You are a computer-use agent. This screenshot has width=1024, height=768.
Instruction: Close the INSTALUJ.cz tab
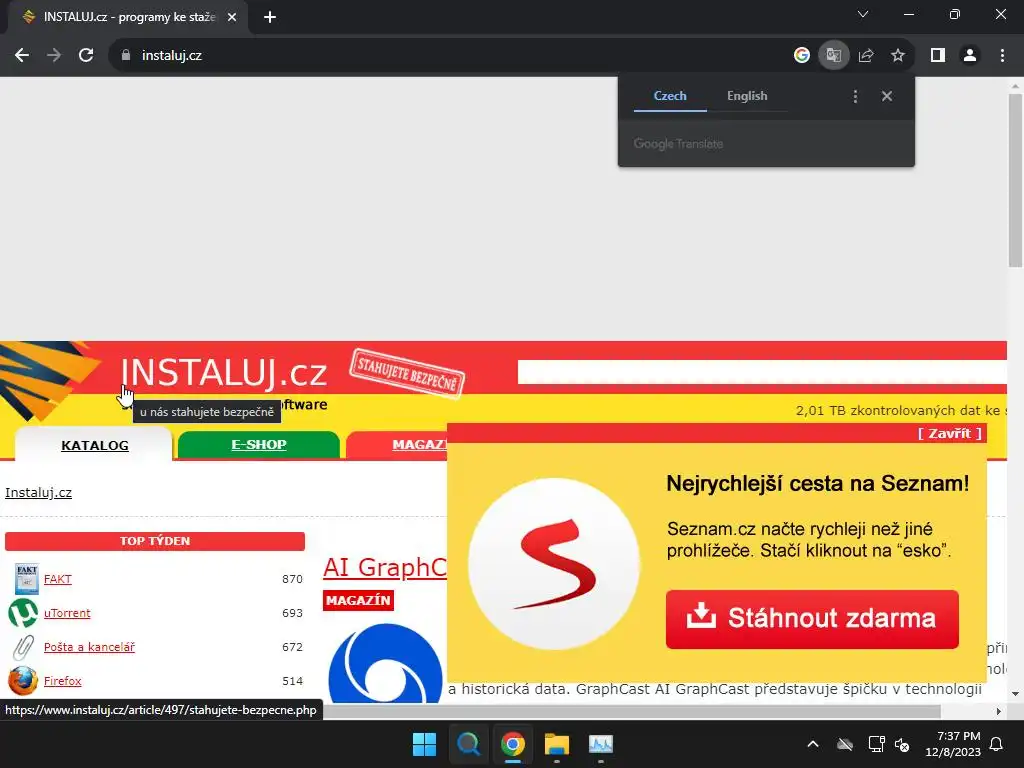232,17
